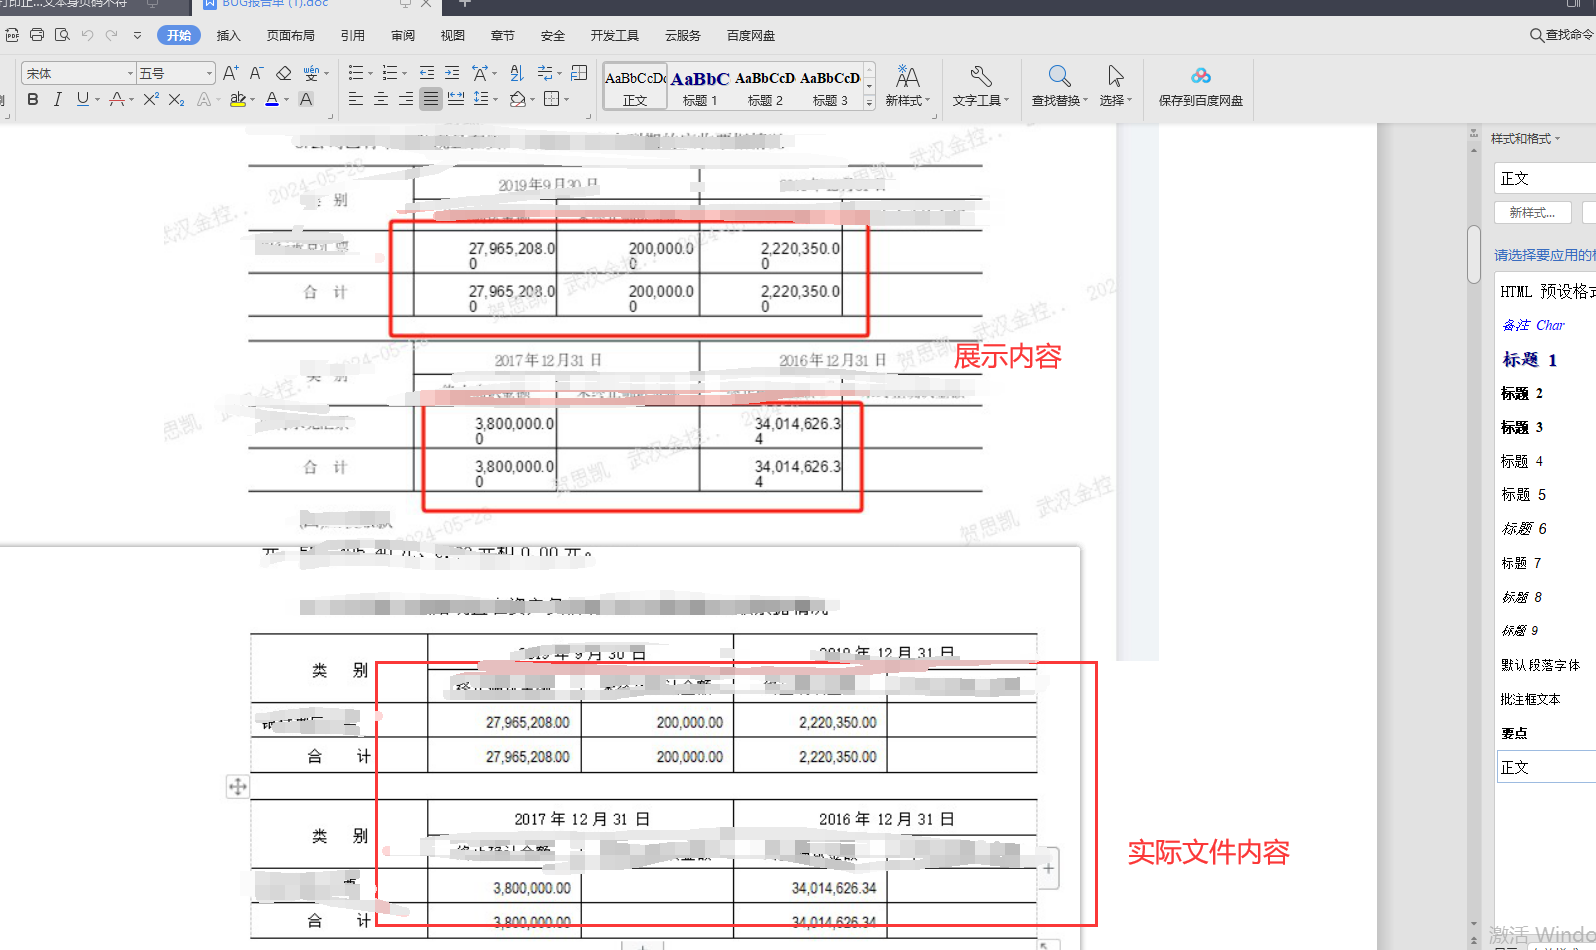Open the font name dropdown showing 宋体
1596x950 pixels.
click(x=130, y=73)
